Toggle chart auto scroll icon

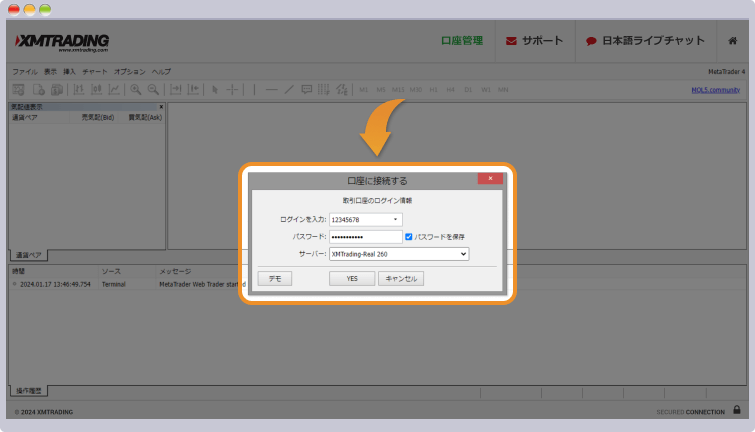pos(176,90)
